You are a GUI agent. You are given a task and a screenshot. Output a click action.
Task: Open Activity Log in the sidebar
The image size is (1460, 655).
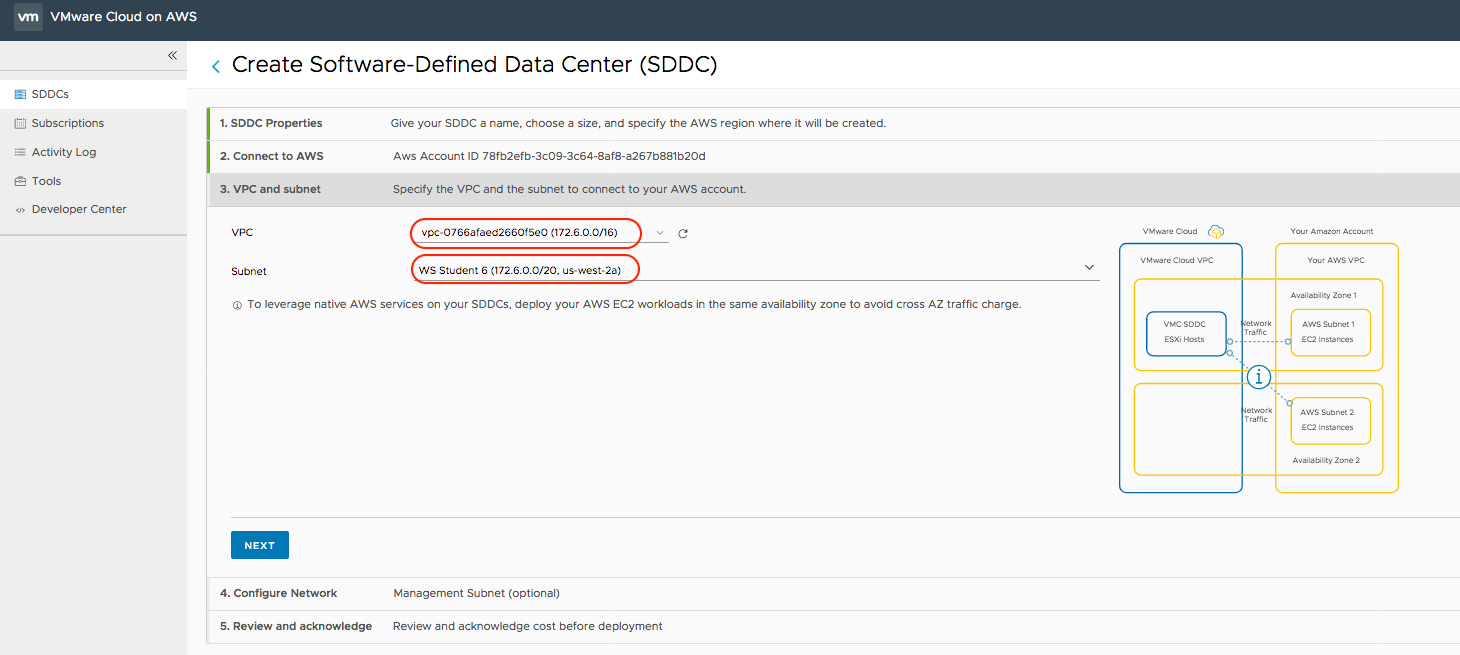click(64, 152)
